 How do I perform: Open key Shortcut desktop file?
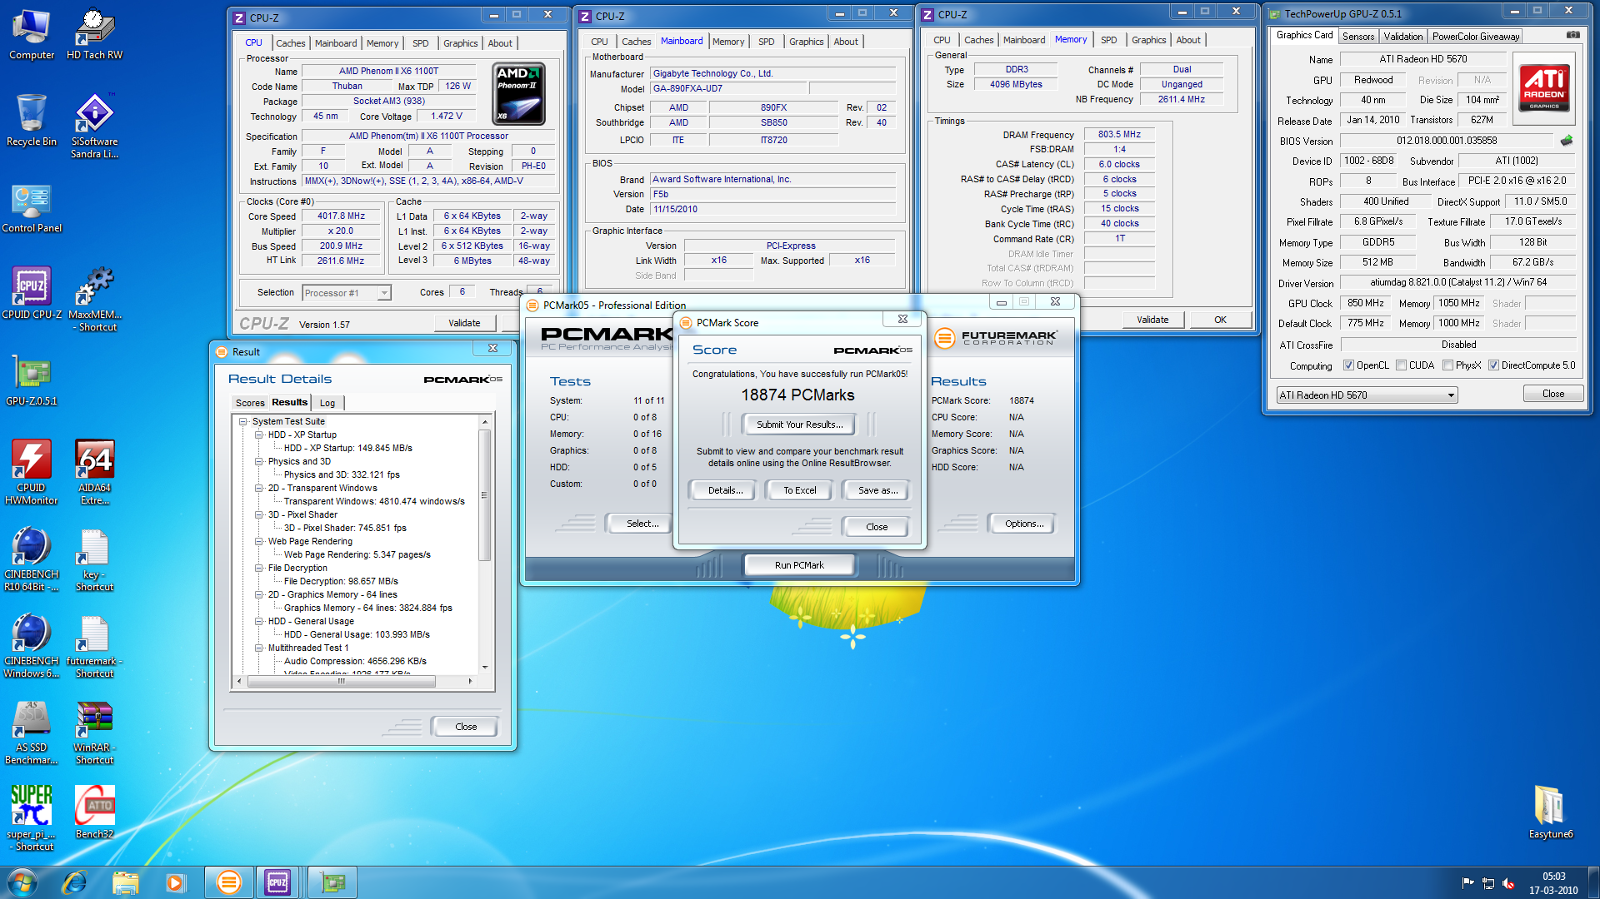(x=94, y=559)
